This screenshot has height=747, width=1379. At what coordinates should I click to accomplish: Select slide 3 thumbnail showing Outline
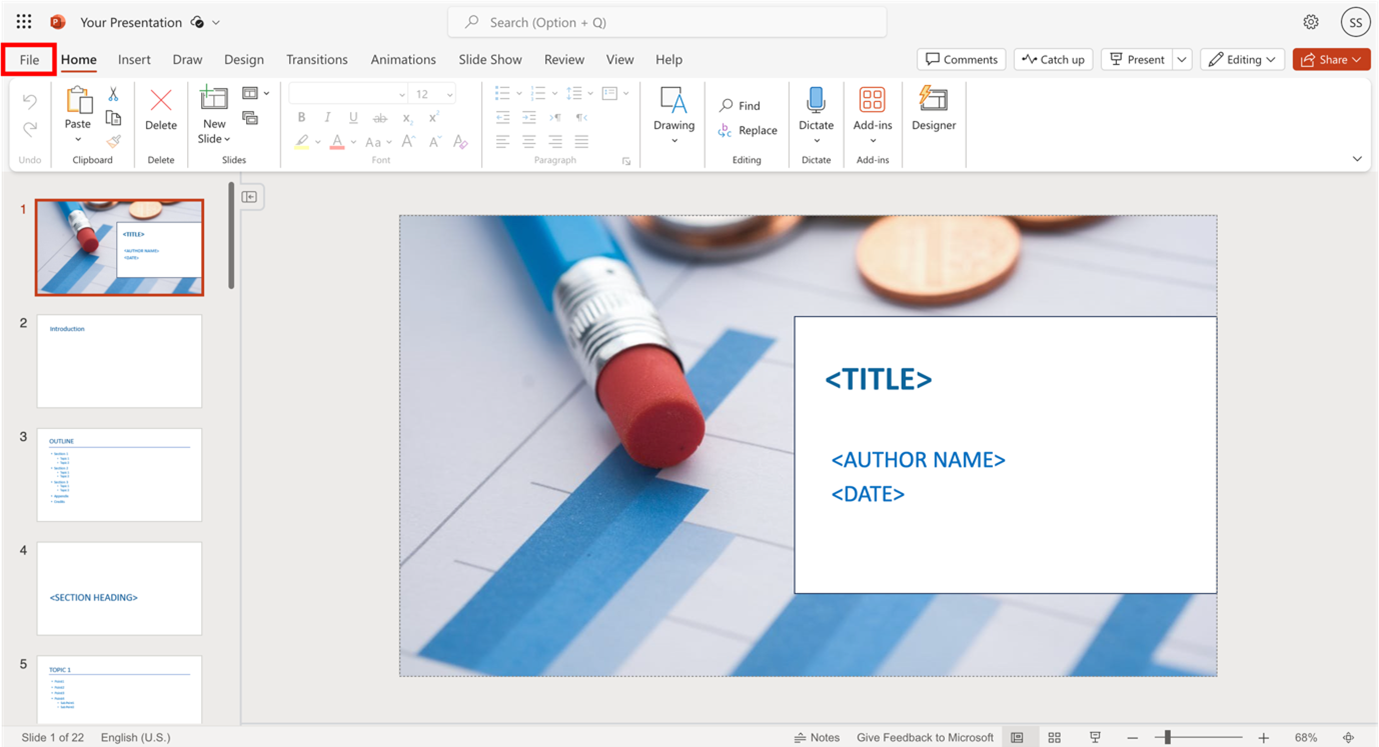pyautogui.click(x=119, y=474)
